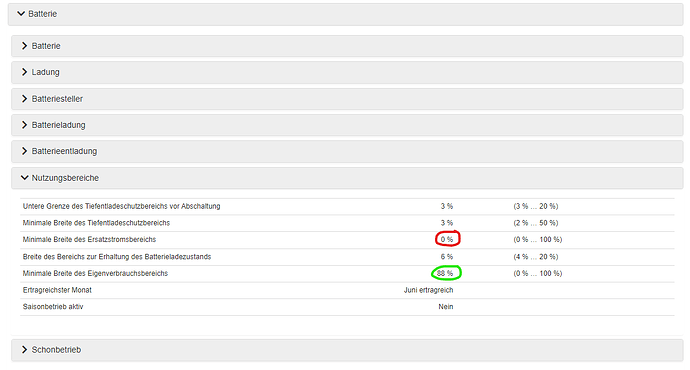Collapse the top-level Batterie section

345,14
